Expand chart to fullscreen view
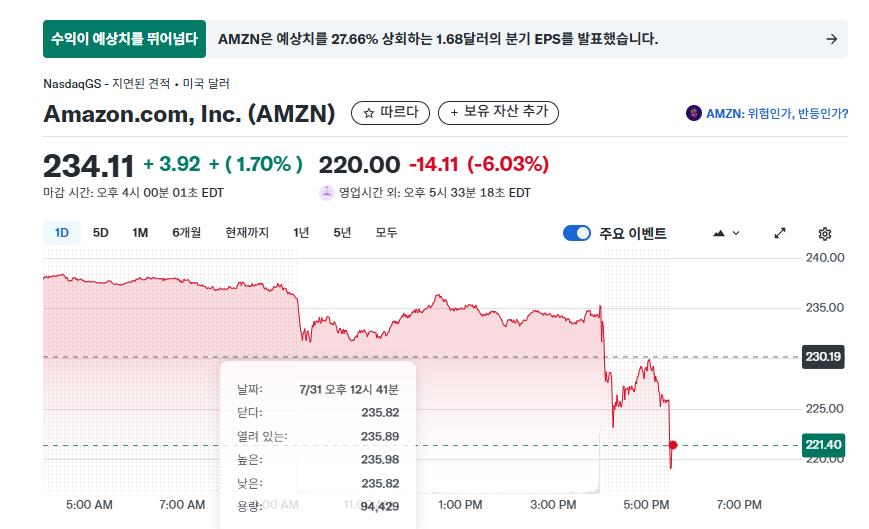The width and height of the screenshot is (869, 529). click(780, 233)
